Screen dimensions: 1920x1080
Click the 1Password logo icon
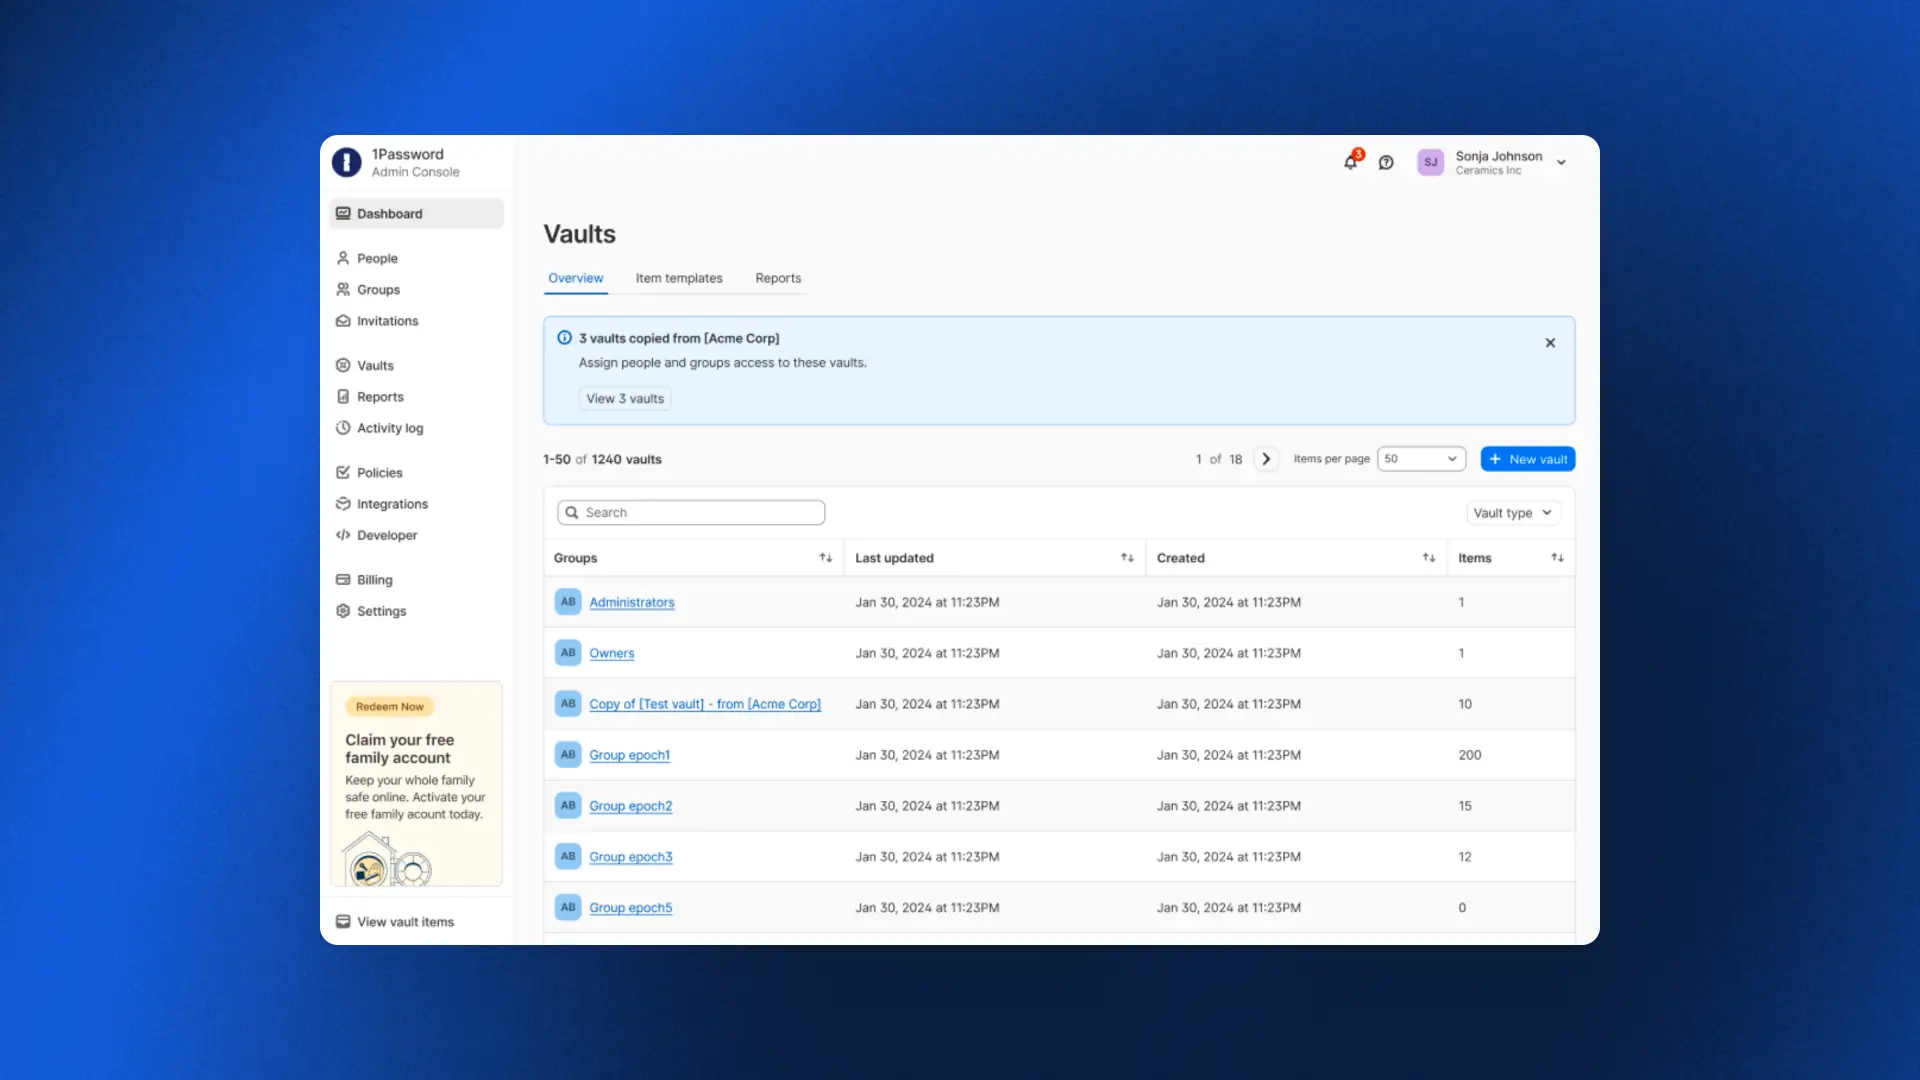pos(346,162)
